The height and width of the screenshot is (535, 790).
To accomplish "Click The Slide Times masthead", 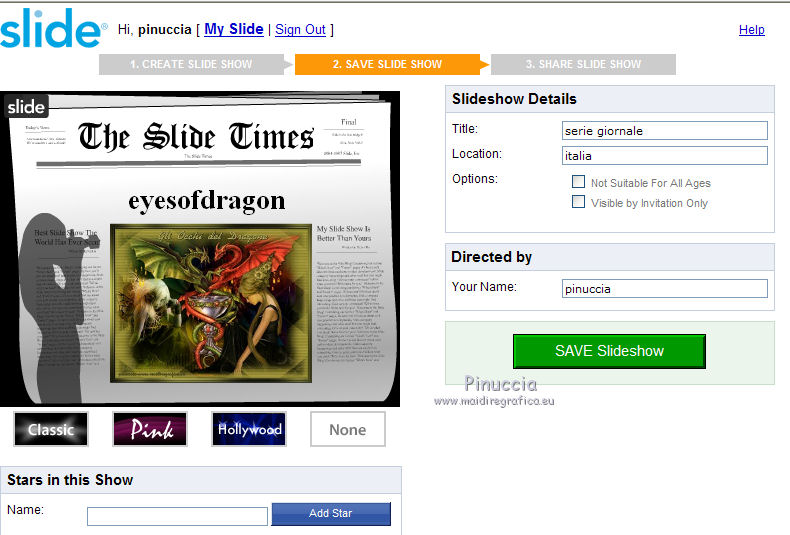I will click(196, 137).
